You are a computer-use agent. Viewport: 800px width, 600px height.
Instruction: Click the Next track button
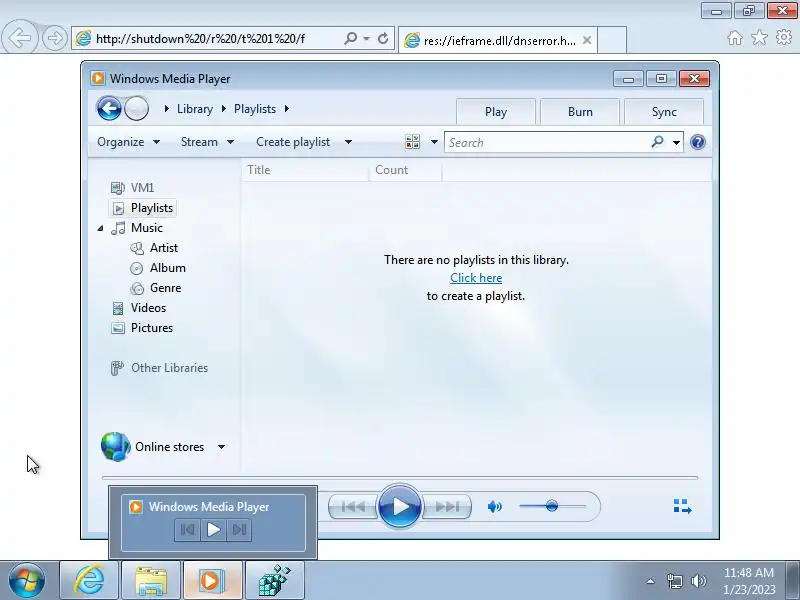click(447, 507)
